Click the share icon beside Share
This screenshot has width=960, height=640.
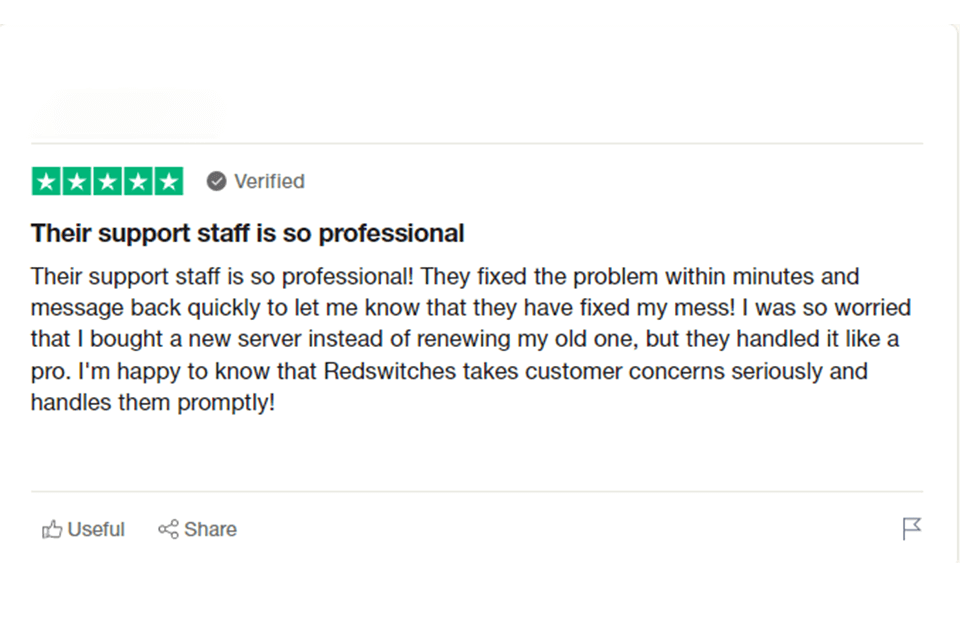(168, 530)
